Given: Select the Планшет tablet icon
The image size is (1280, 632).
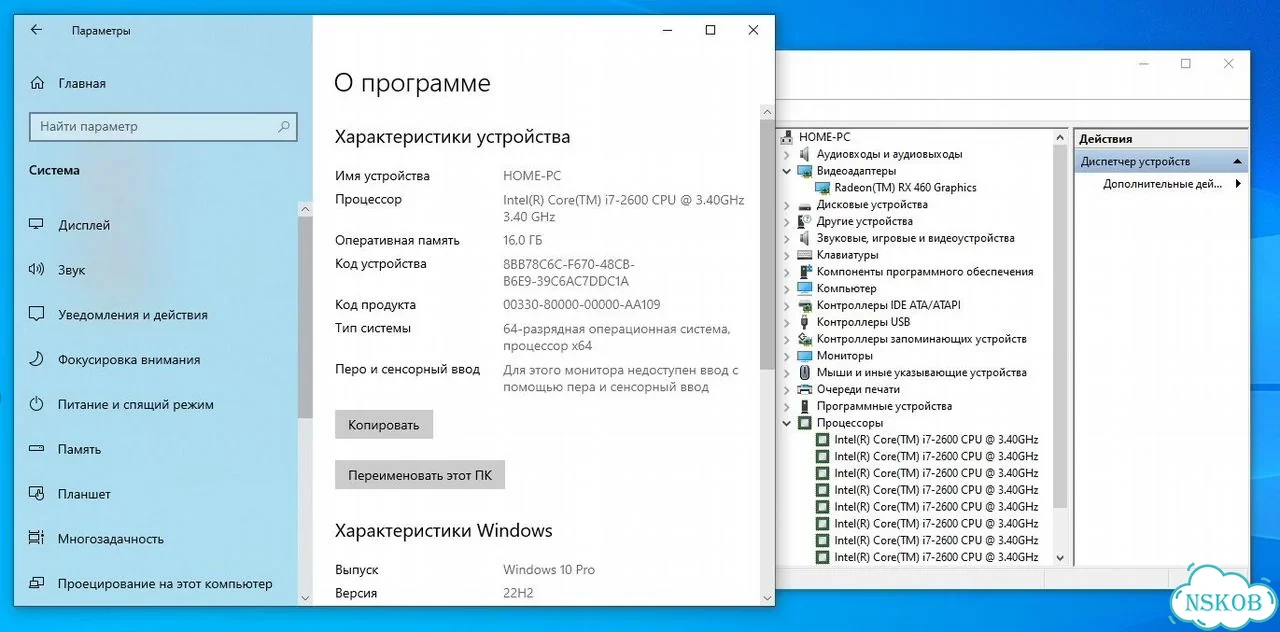Looking at the screenshot, I should coord(37,494).
